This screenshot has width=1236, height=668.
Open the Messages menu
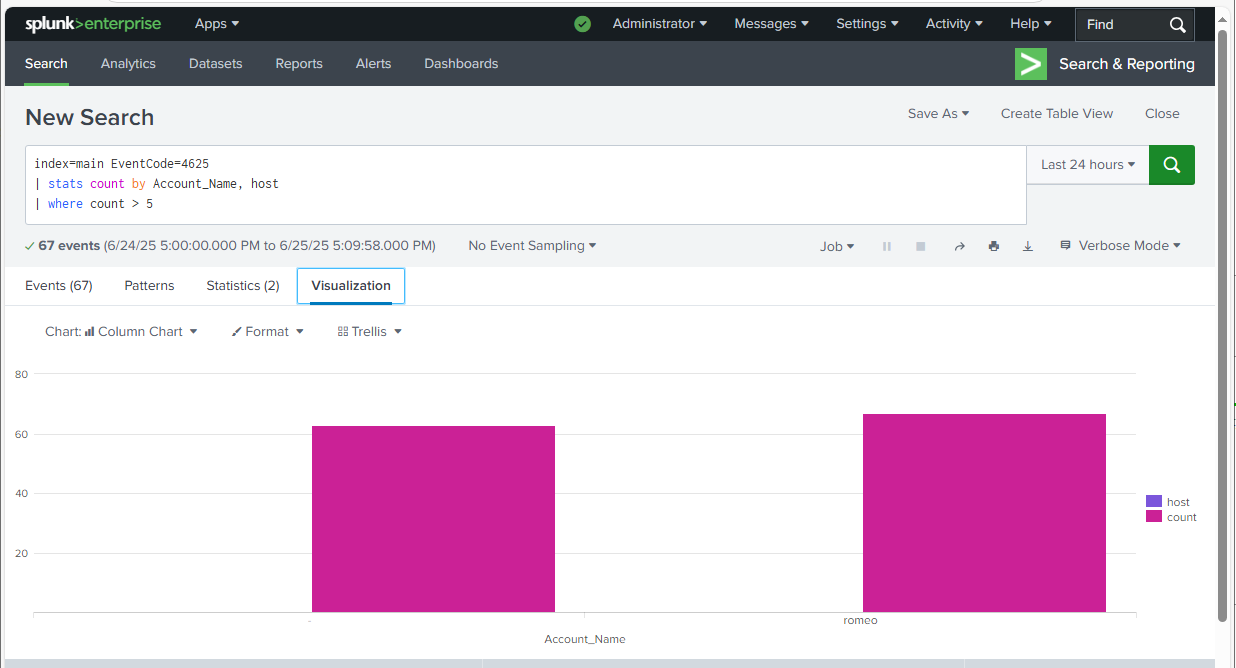click(772, 24)
